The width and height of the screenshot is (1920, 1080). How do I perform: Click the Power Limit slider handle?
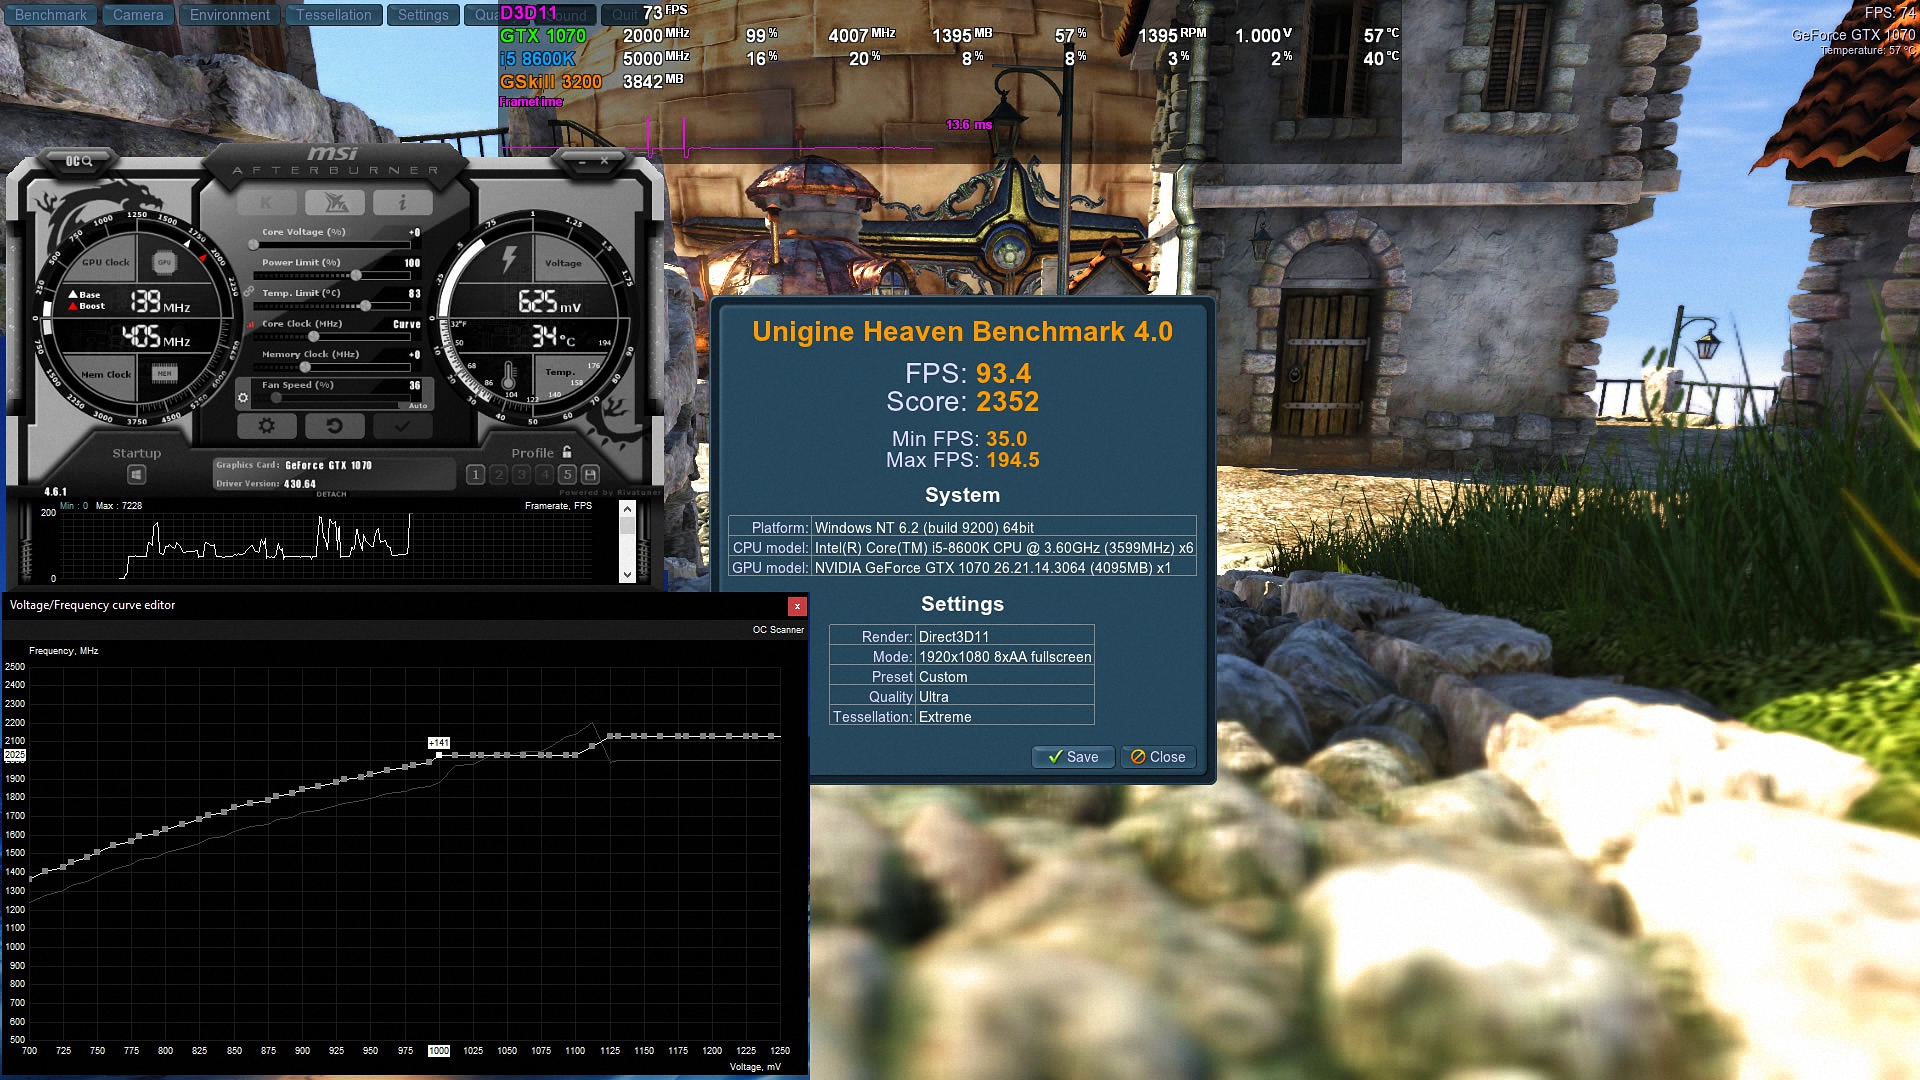pyautogui.click(x=356, y=275)
